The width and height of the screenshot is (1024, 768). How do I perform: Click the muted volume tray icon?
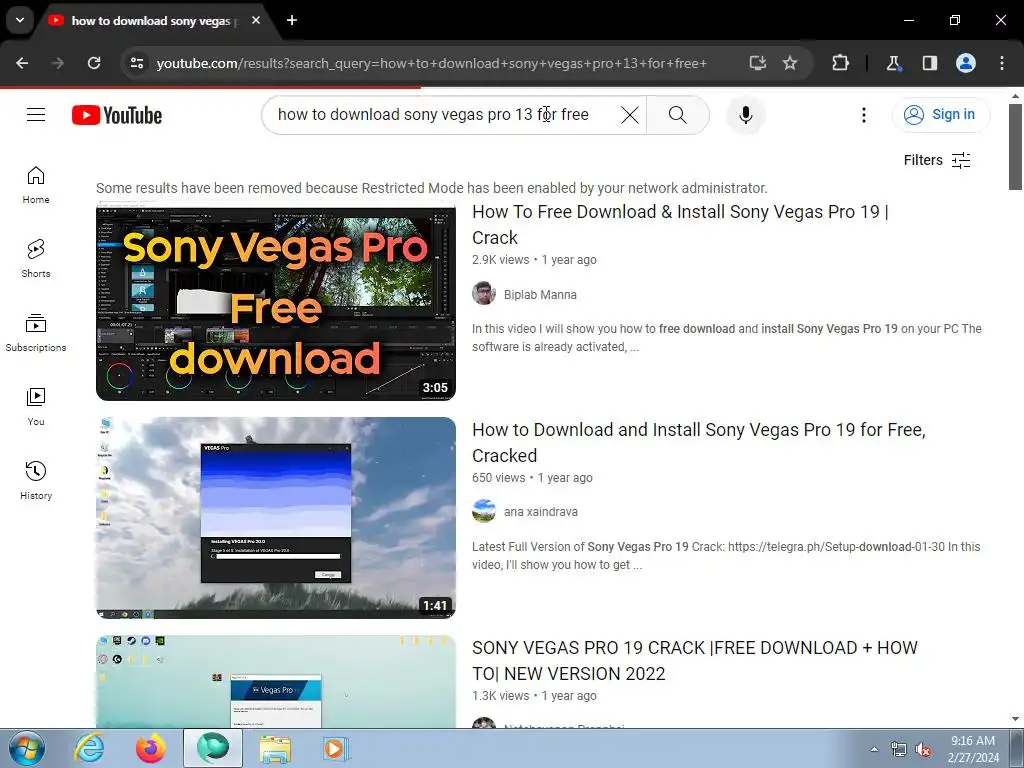point(923,750)
